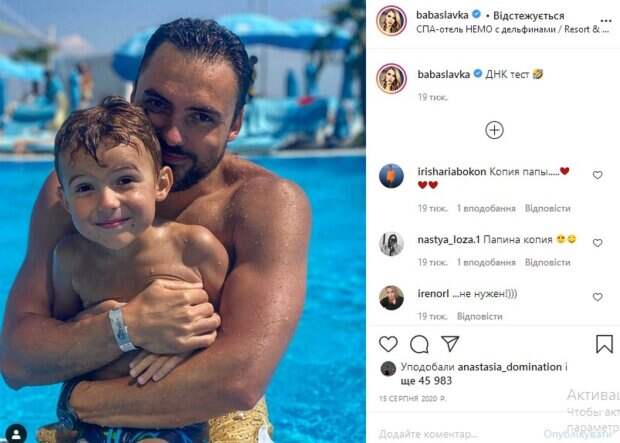Reply to nastya_loza.1's comment
This screenshot has height=443, width=620.
click(x=548, y=262)
